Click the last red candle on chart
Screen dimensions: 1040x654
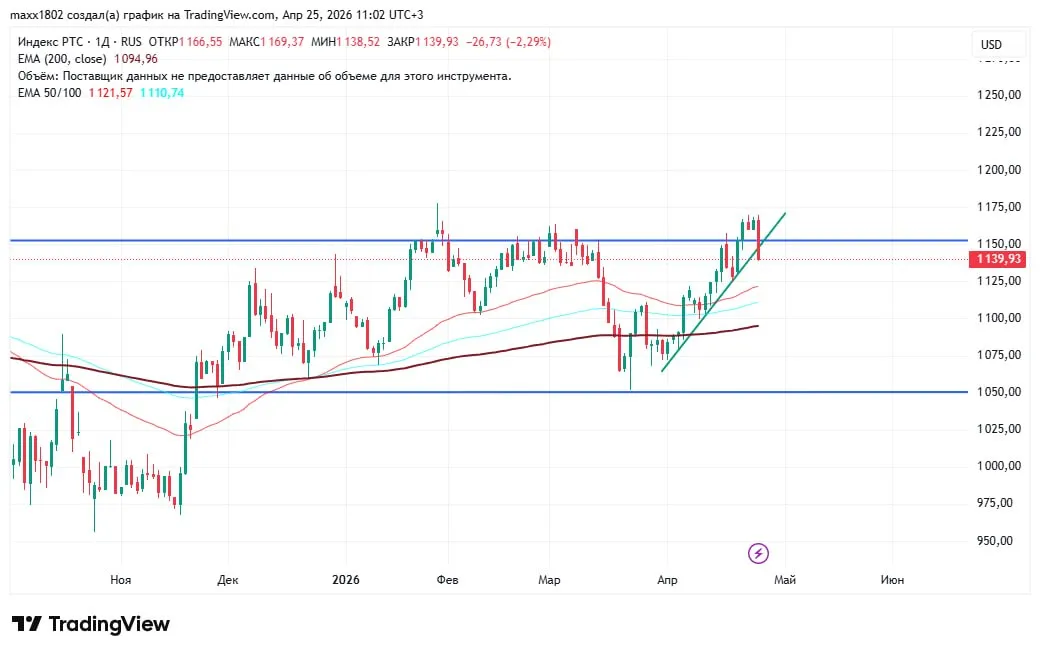pos(759,241)
